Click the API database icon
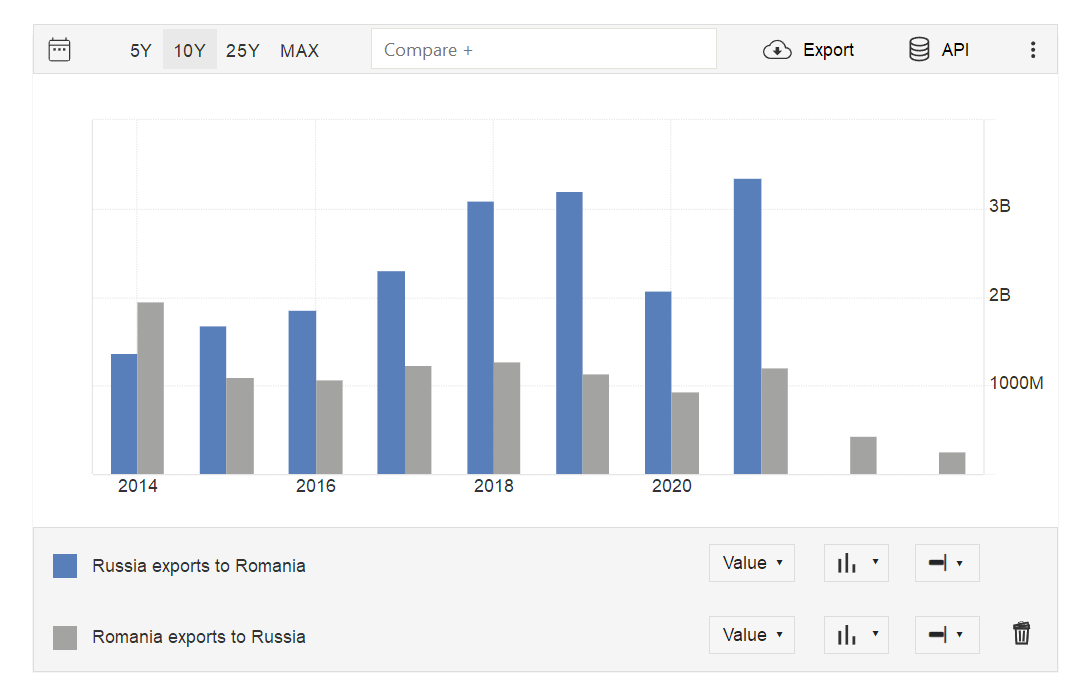Viewport: 1083px width, 688px height. 919,50
